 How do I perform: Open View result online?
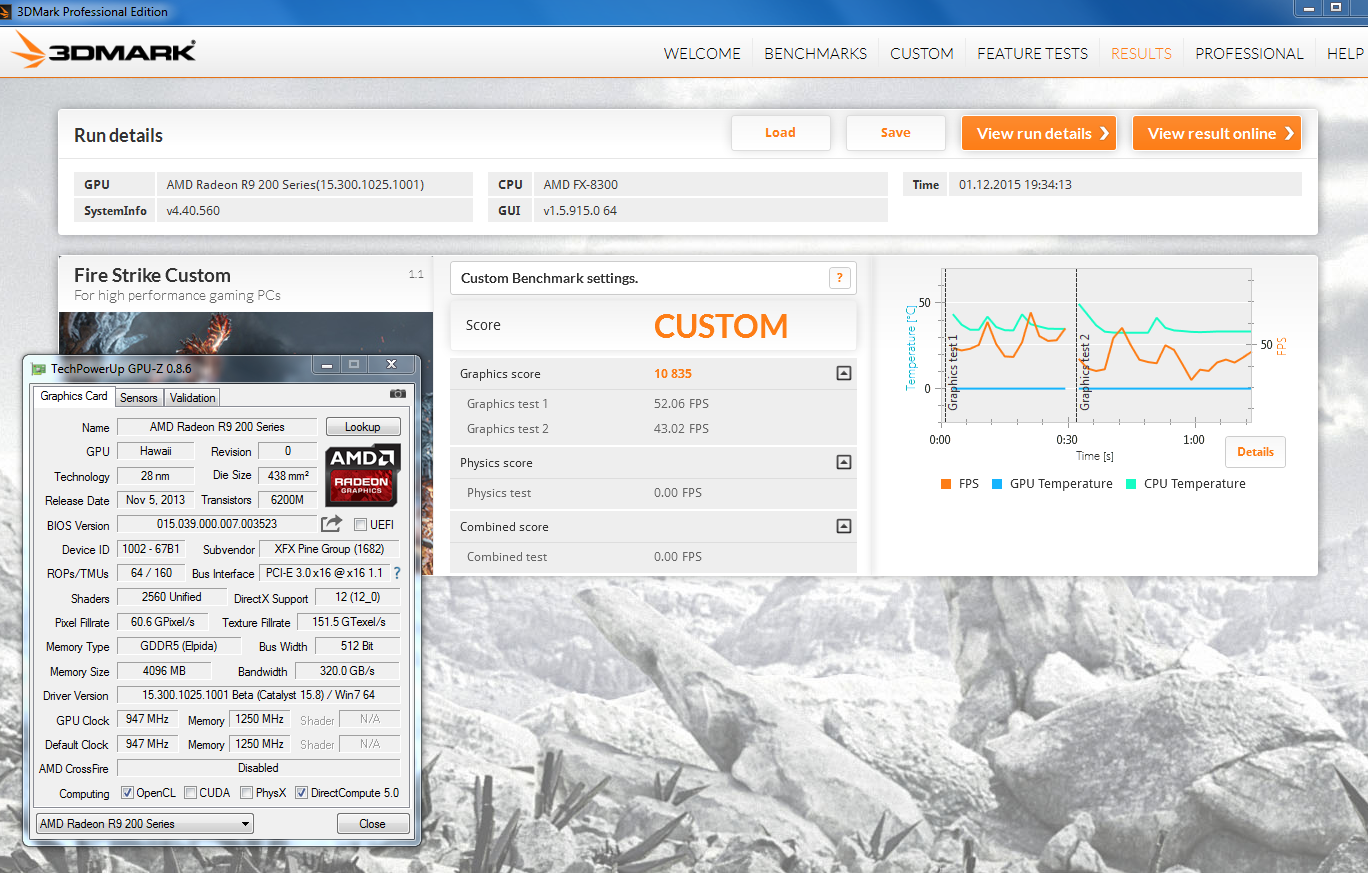click(1217, 133)
